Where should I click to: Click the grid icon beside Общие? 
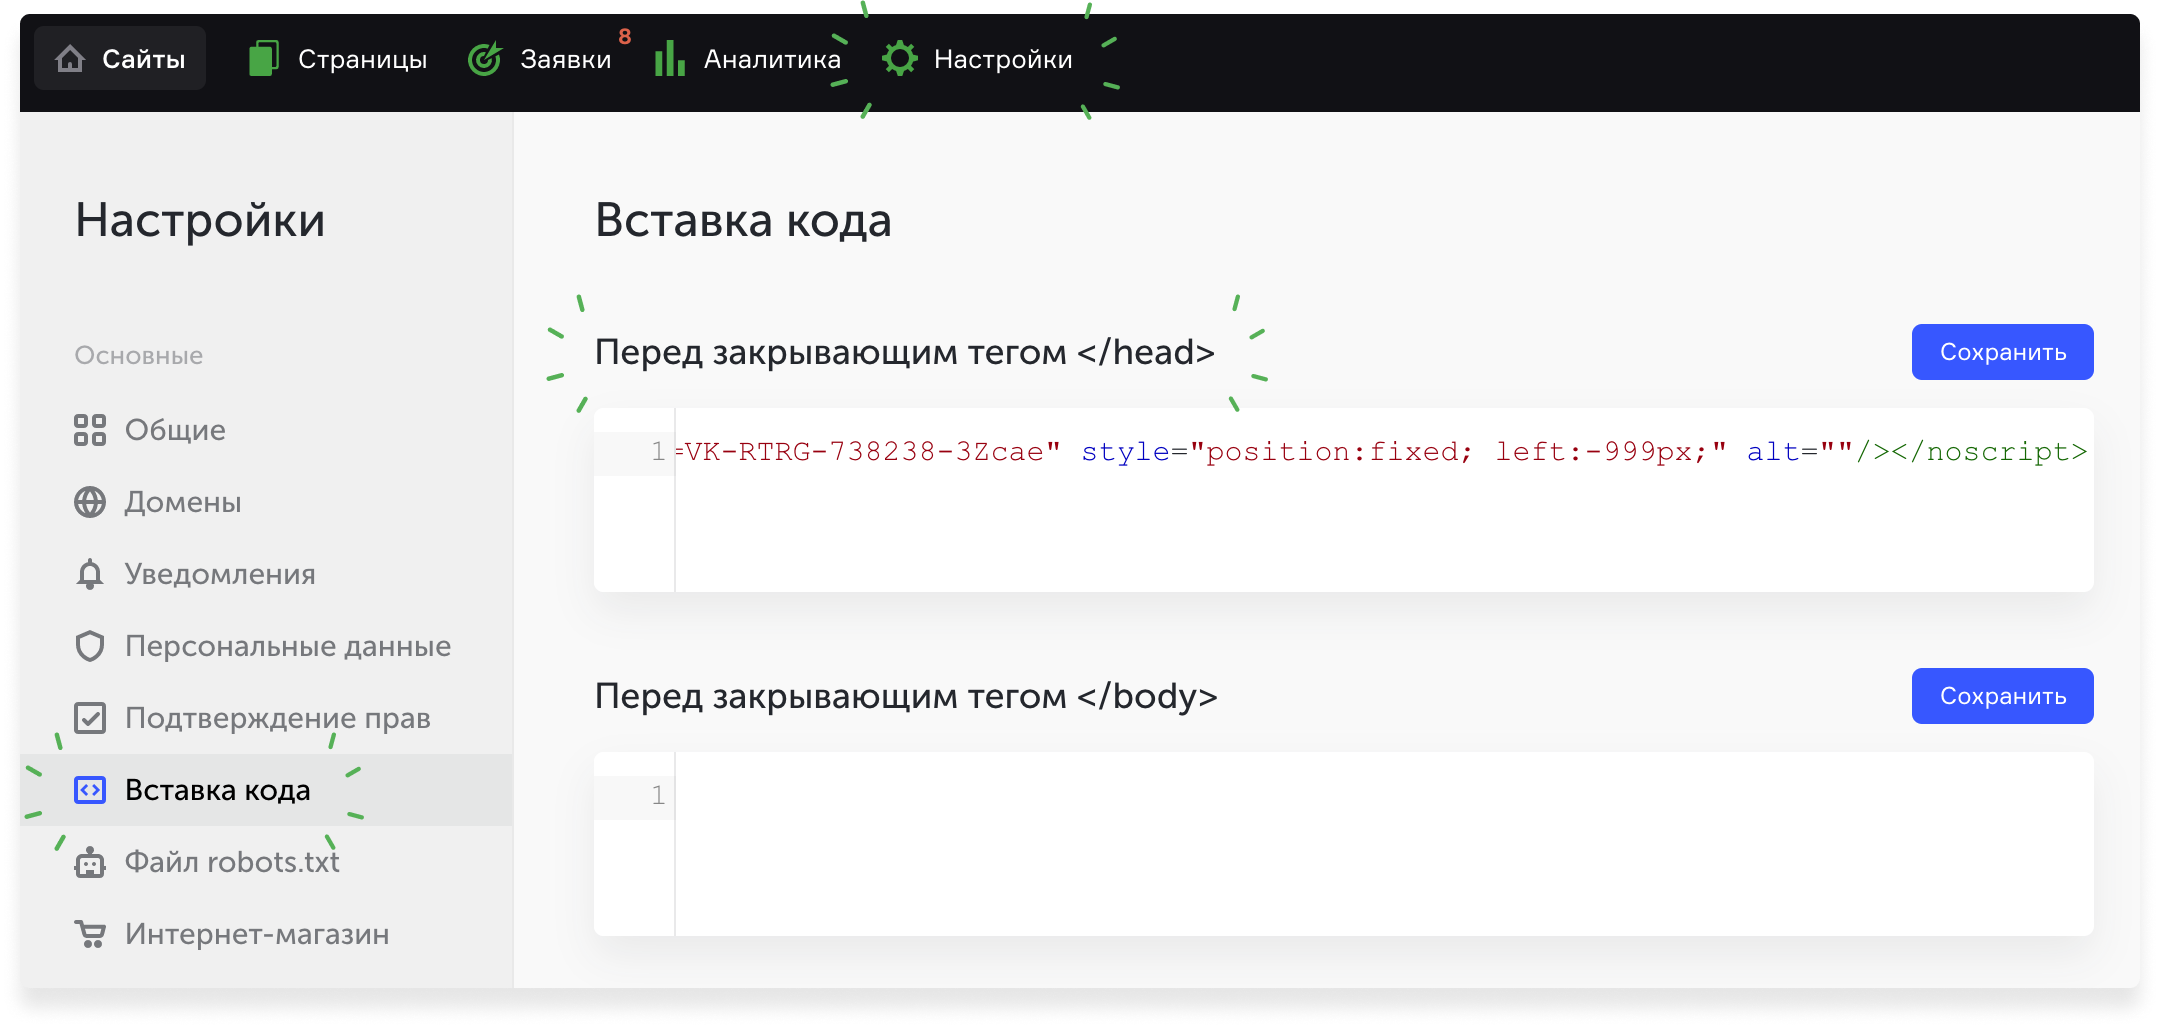coord(90,430)
